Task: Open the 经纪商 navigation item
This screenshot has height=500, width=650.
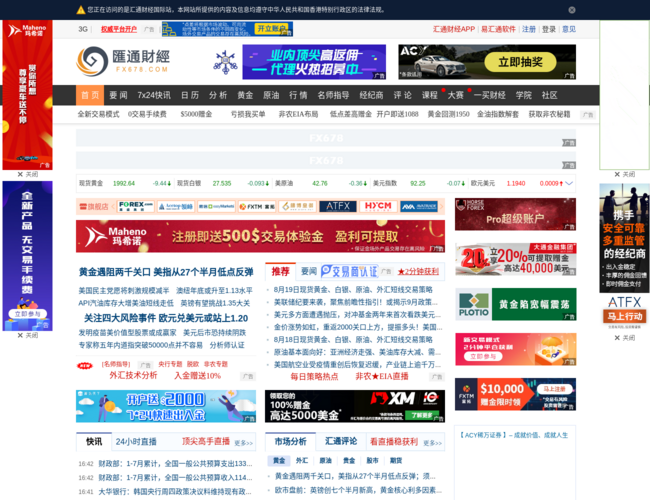Action: click(x=371, y=95)
